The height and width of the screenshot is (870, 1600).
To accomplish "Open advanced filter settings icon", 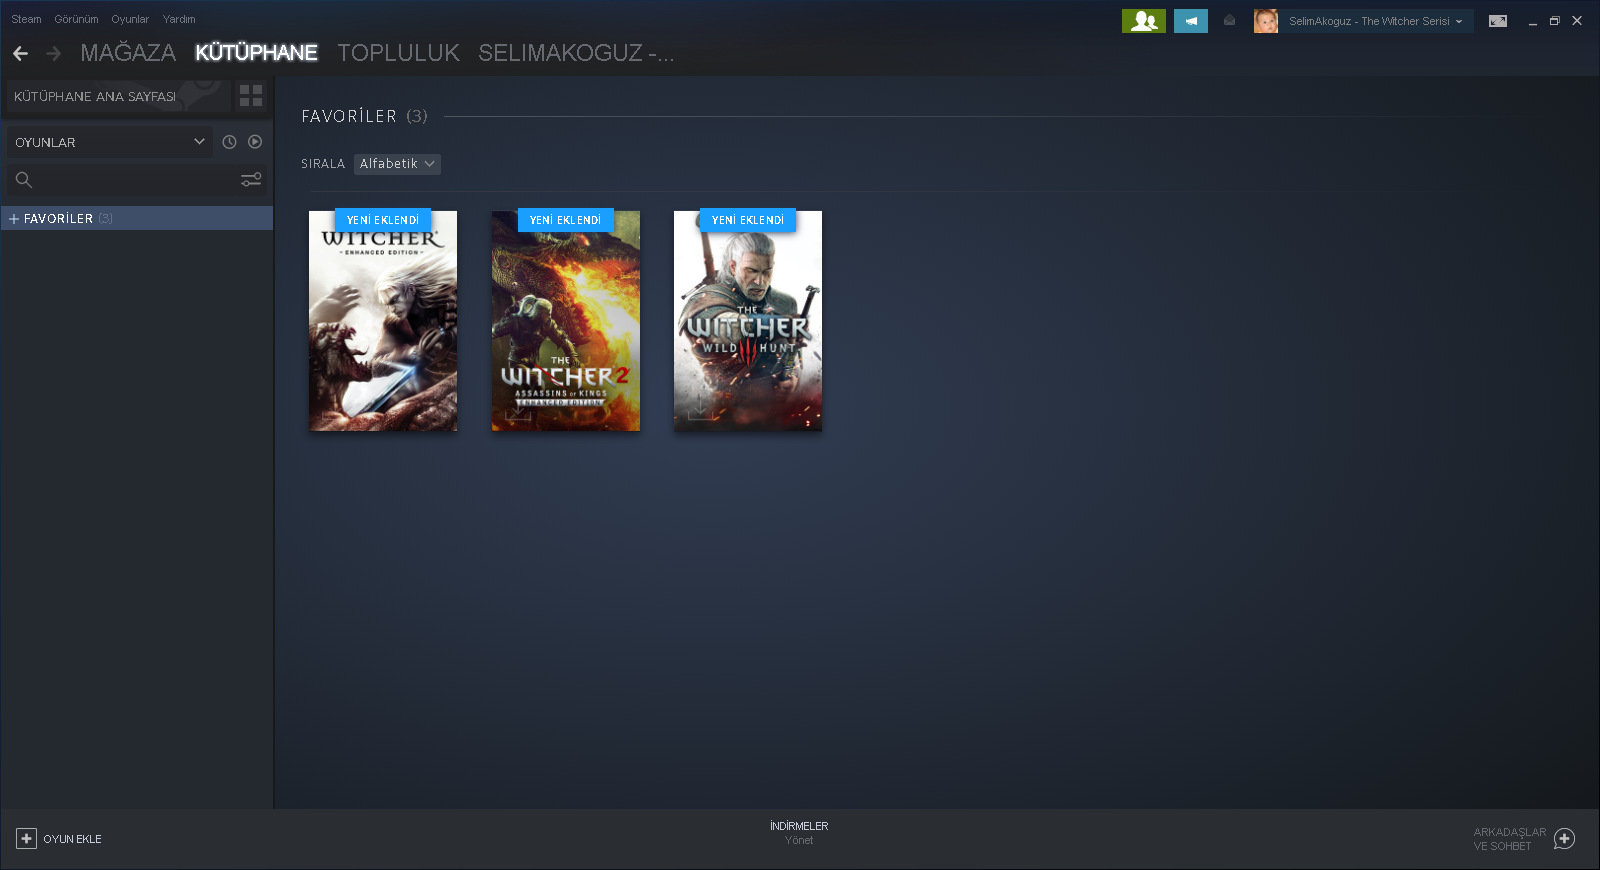I will [251, 180].
